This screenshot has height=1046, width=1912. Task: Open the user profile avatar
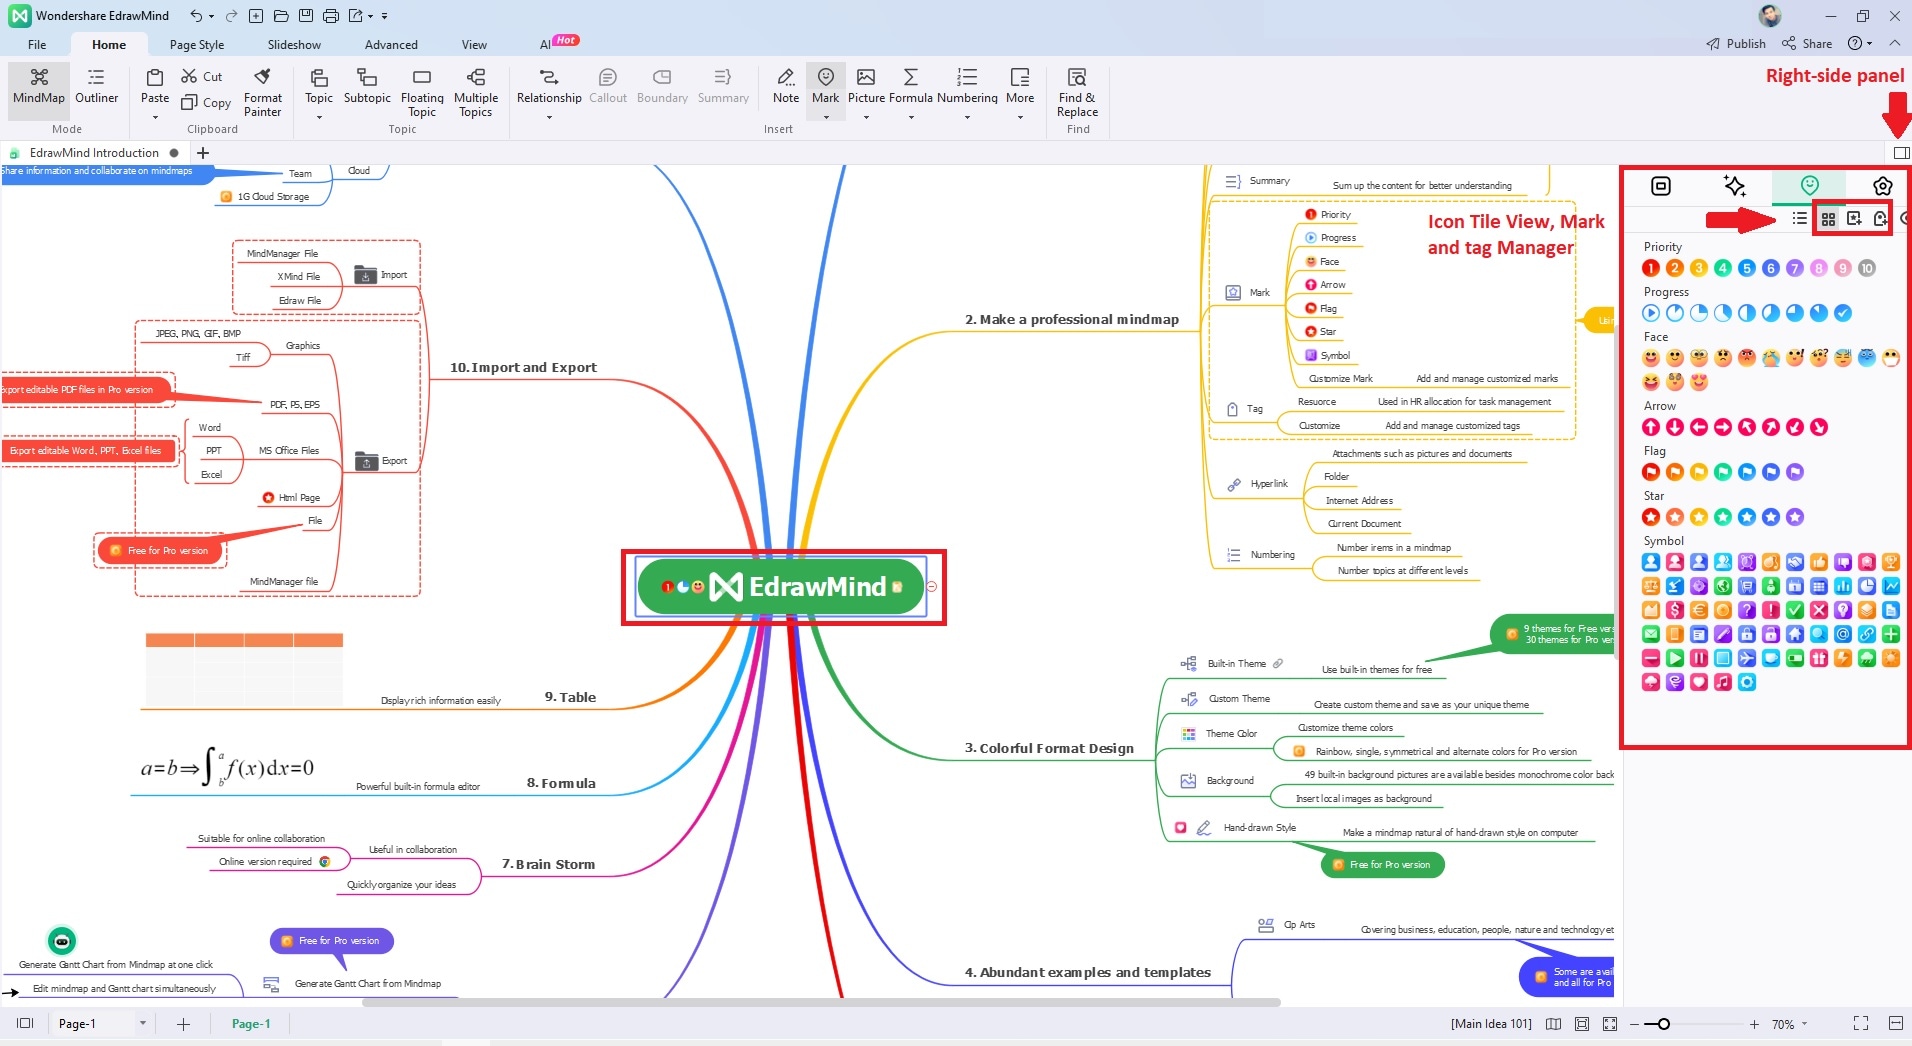[x=1769, y=16]
